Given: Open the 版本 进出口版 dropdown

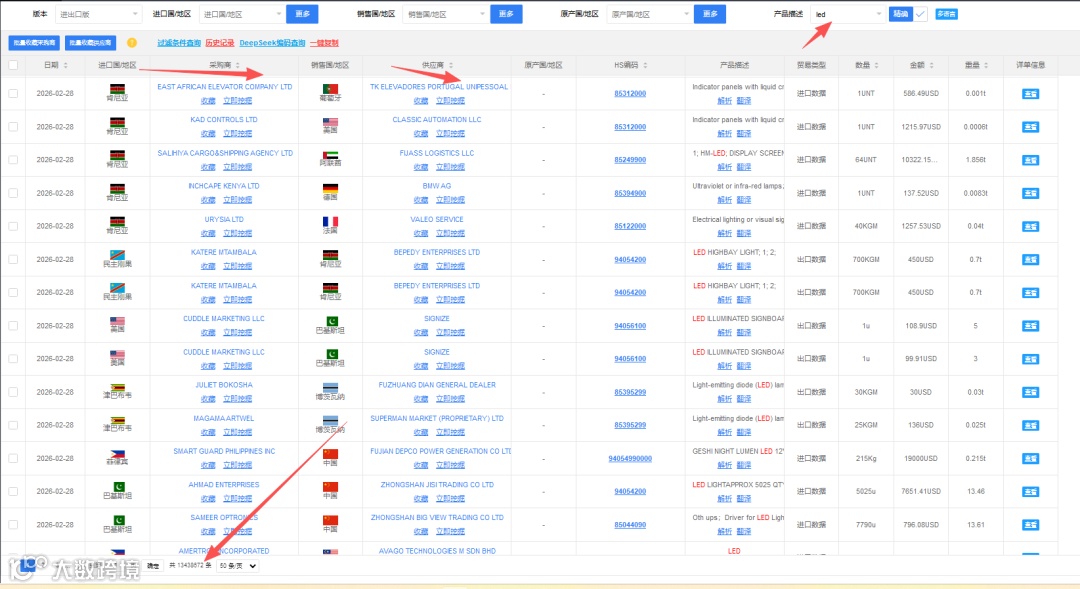Looking at the screenshot, I should 98,14.
